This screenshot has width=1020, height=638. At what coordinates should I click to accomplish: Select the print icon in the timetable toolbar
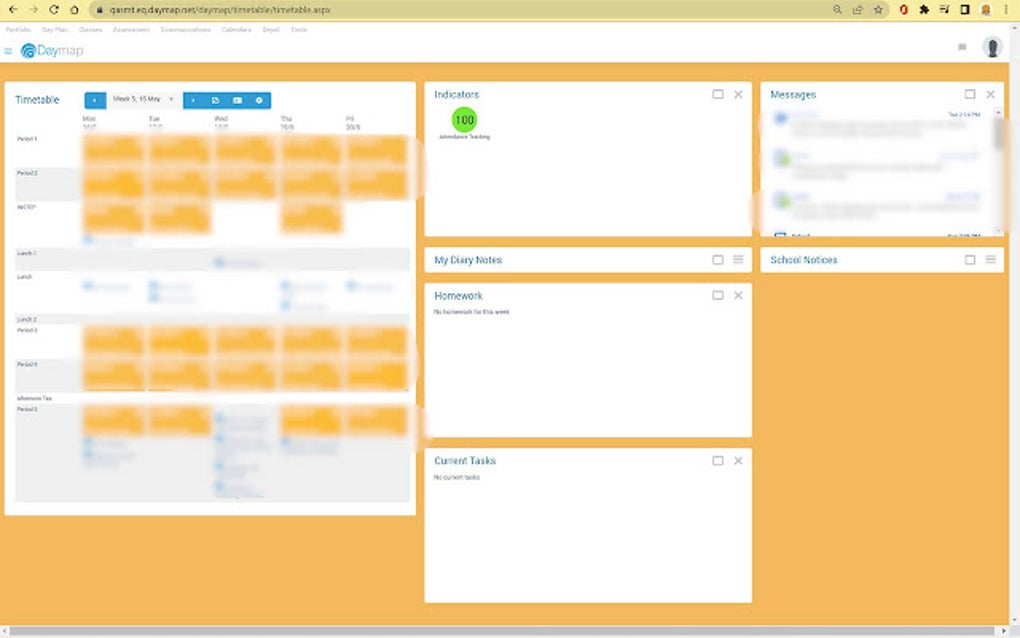pos(216,100)
